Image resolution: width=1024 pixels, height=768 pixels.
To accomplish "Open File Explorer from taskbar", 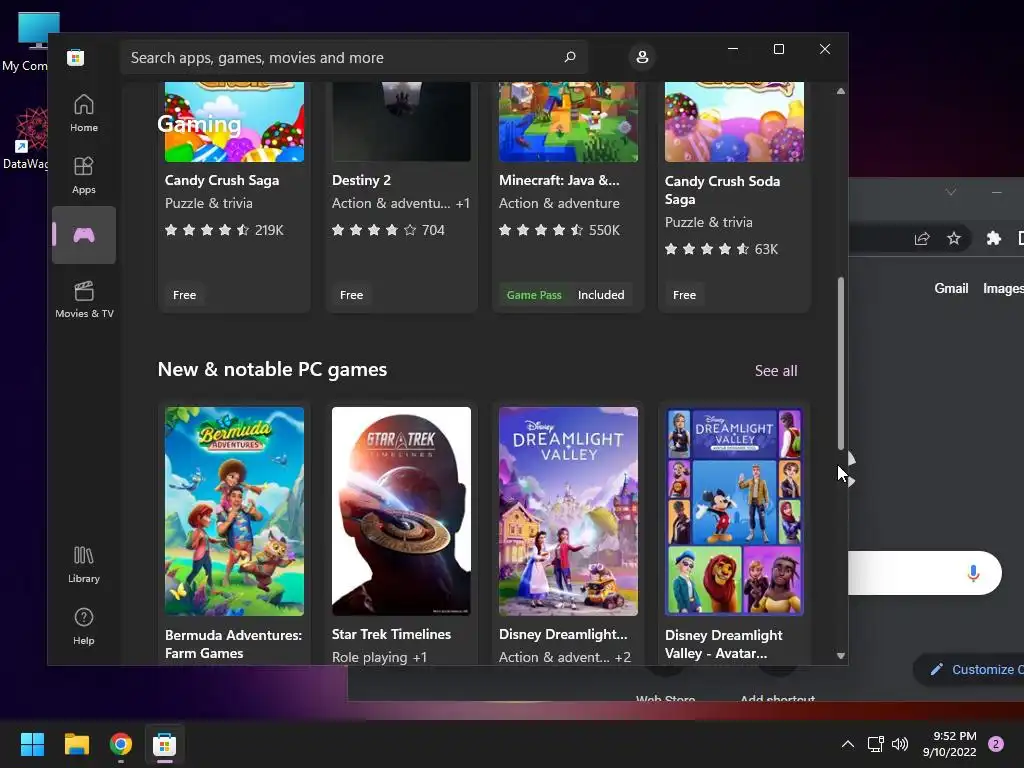I will click(76, 744).
